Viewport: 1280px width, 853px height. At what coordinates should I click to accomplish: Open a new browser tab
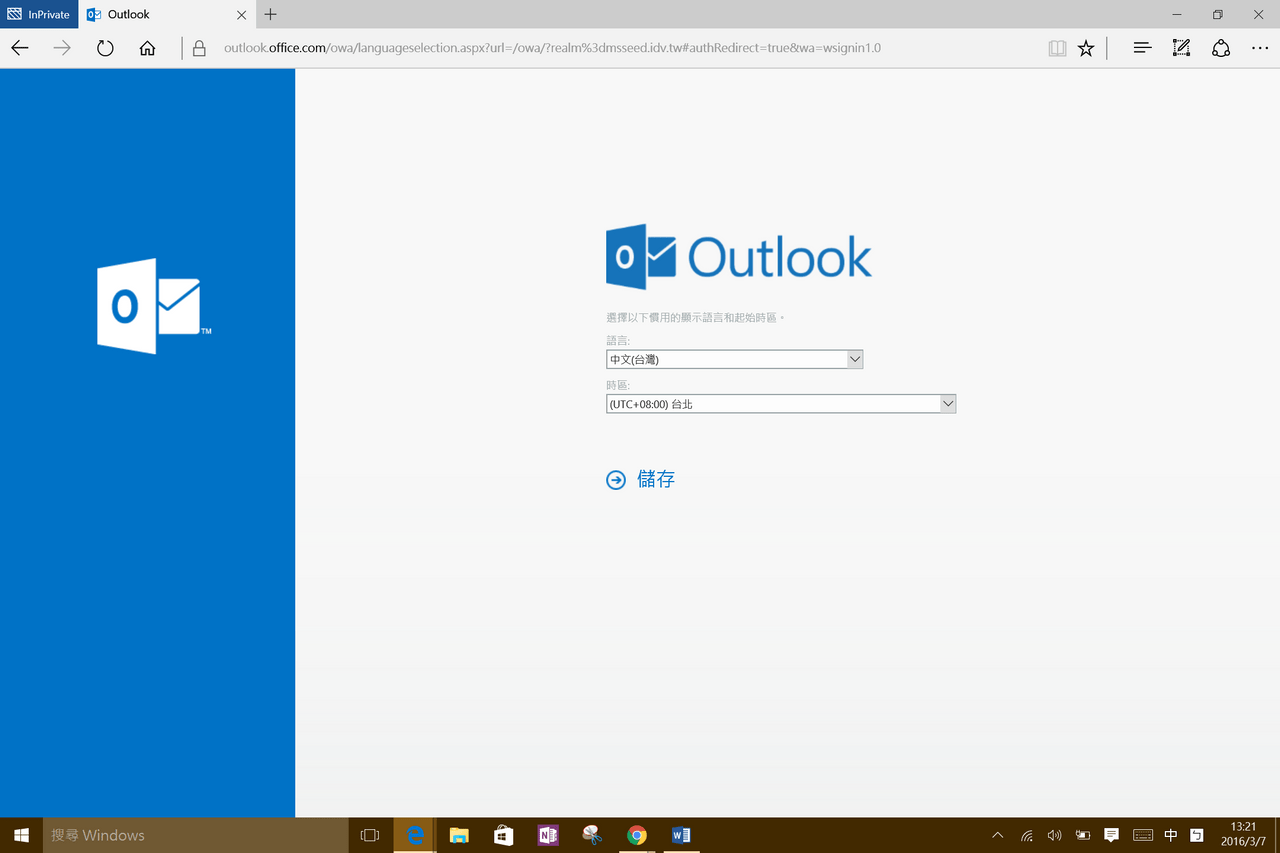(271, 14)
